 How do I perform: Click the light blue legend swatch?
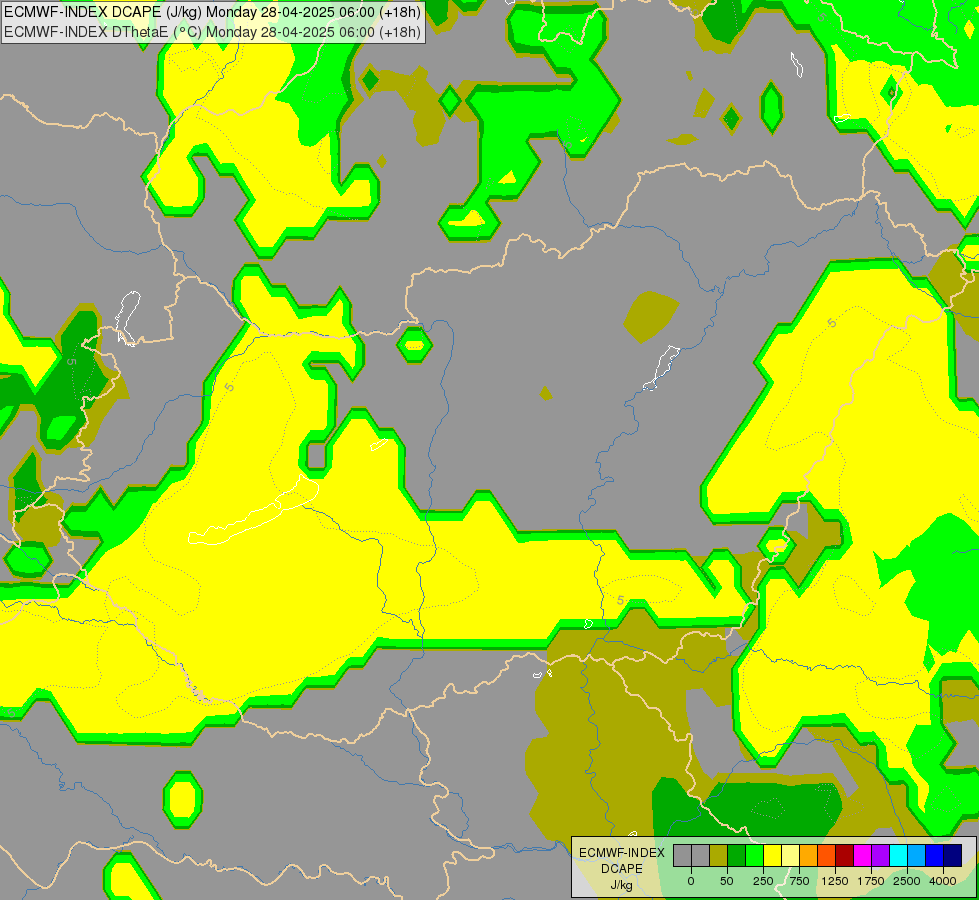tap(917, 855)
